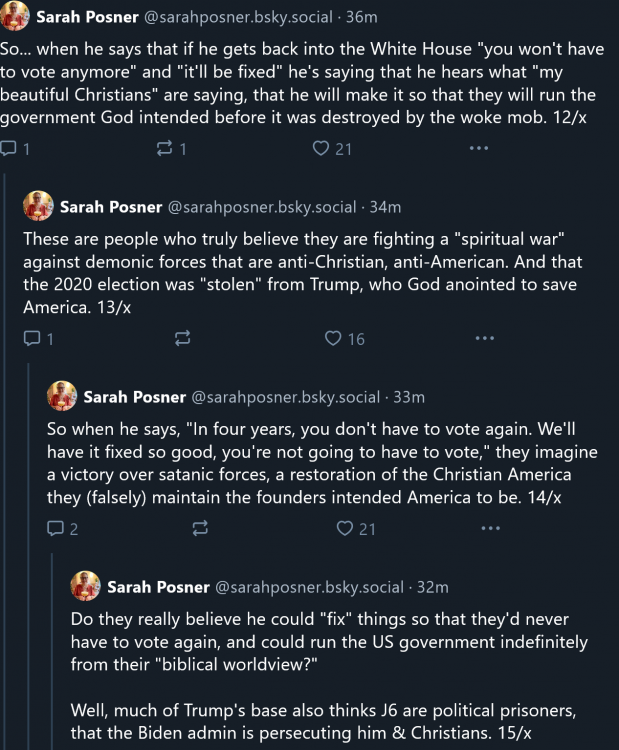The width and height of the screenshot is (619, 750).
Task: Open the @sarahposner.bsky.social handle on 32m post
Action: coord(309,587)
